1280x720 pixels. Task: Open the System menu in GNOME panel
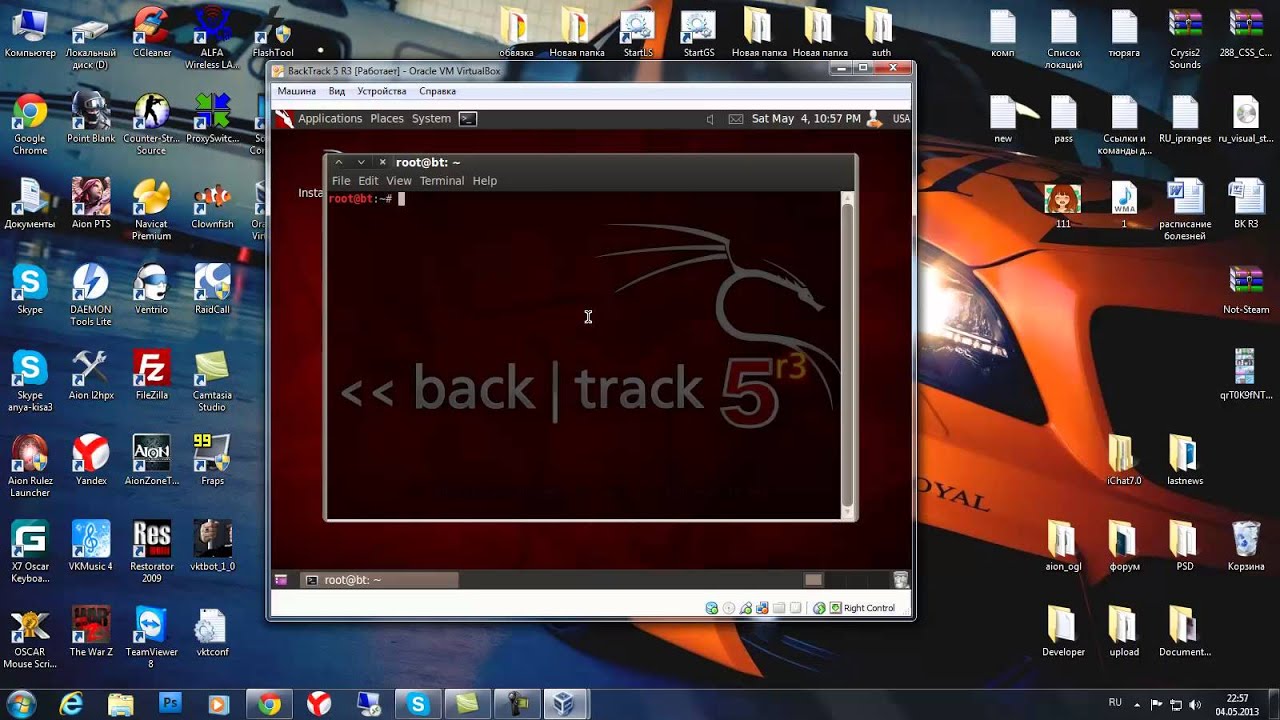coord(431,118)
